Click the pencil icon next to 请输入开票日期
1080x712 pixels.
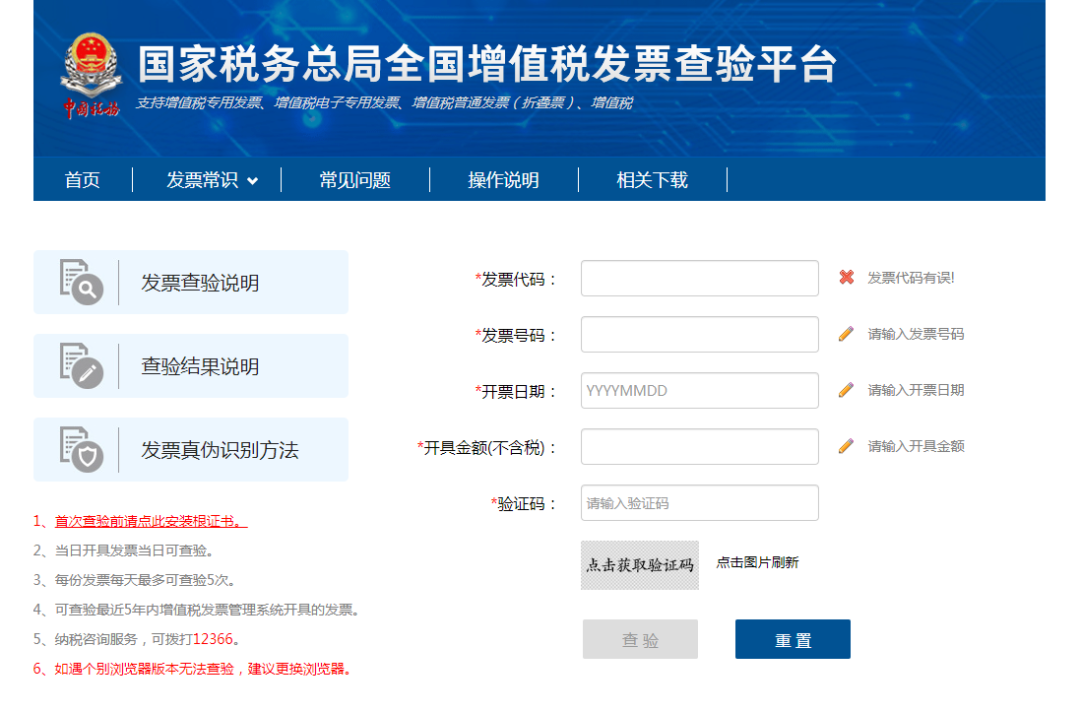click(847, 390)
